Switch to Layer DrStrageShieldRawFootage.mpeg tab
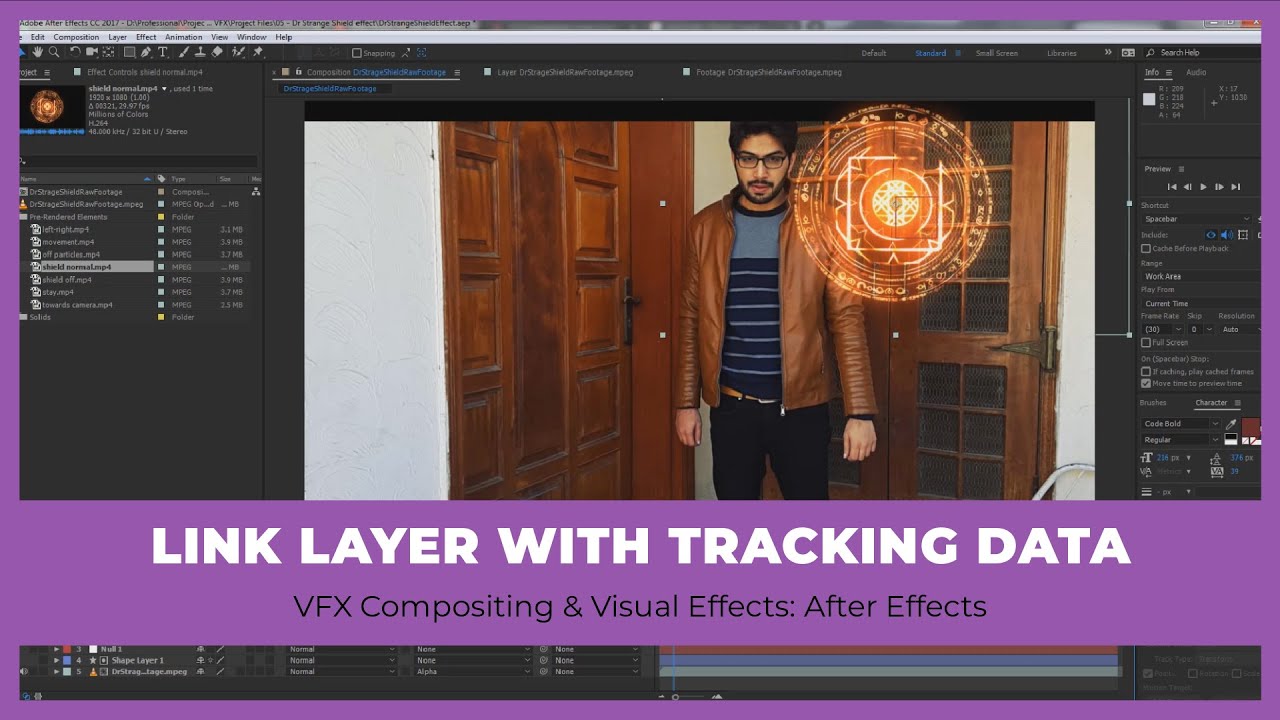Image resolution: width=1280 pixels, height=720 pixels. 565,73
